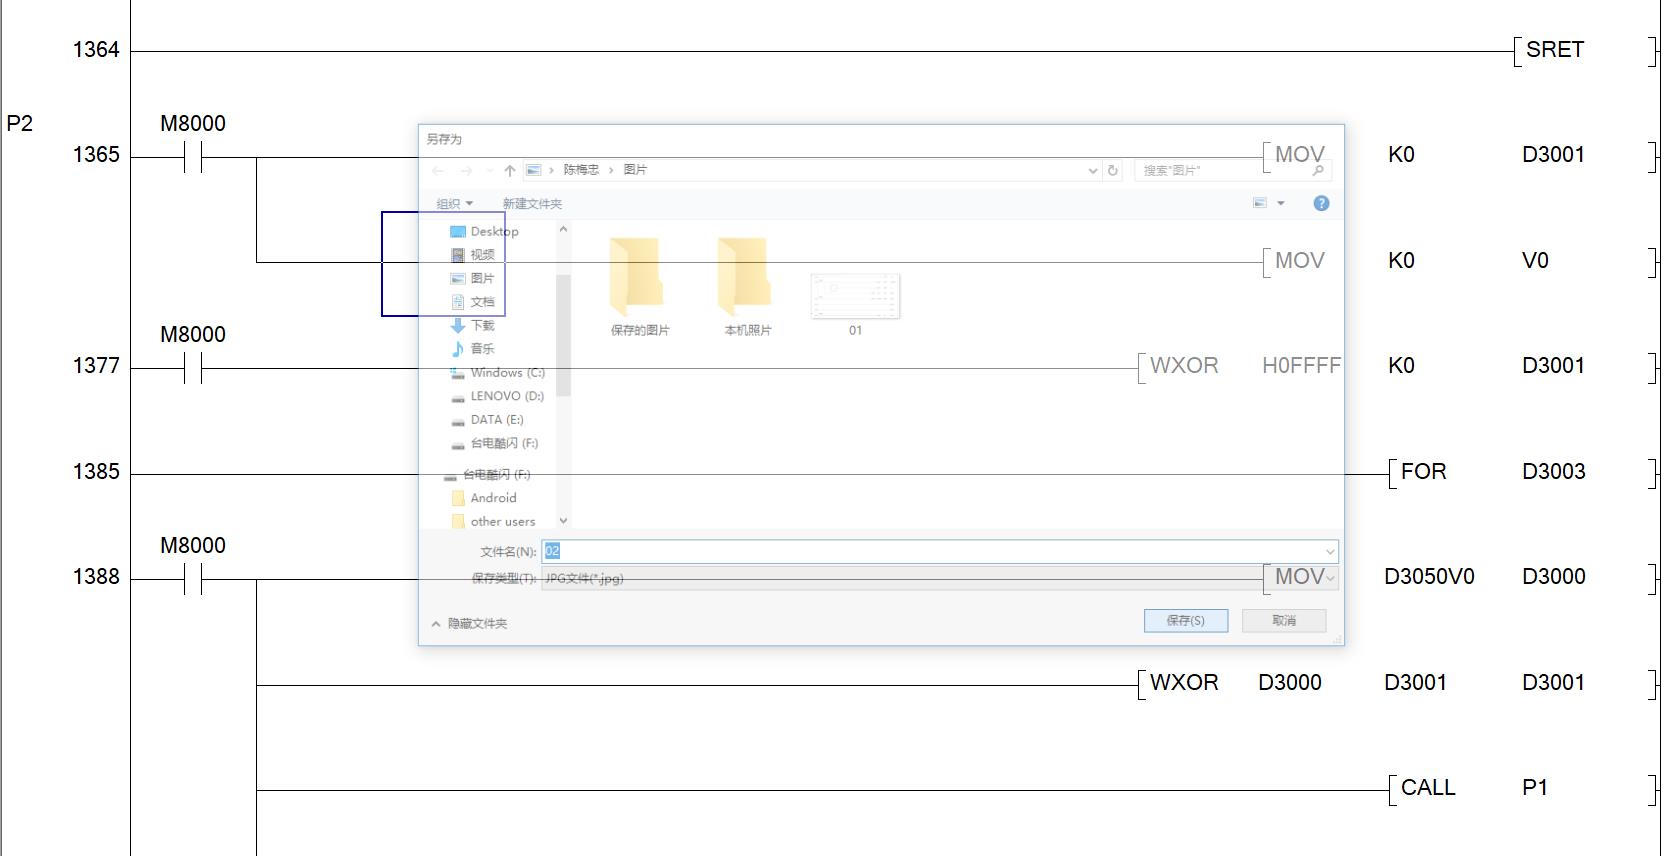Open the 组织 dropdown menu
Screen dimensions: 1666x856
(454, 204)
